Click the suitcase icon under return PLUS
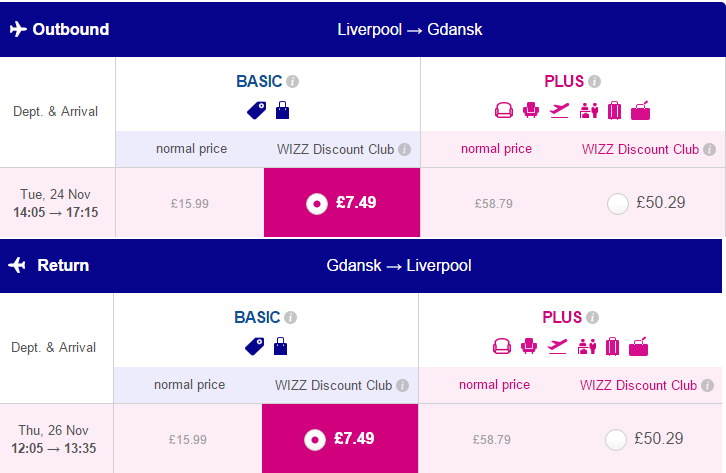Image resolution: width=726 pixels, height=473 pixels. (x=613, y=346)
